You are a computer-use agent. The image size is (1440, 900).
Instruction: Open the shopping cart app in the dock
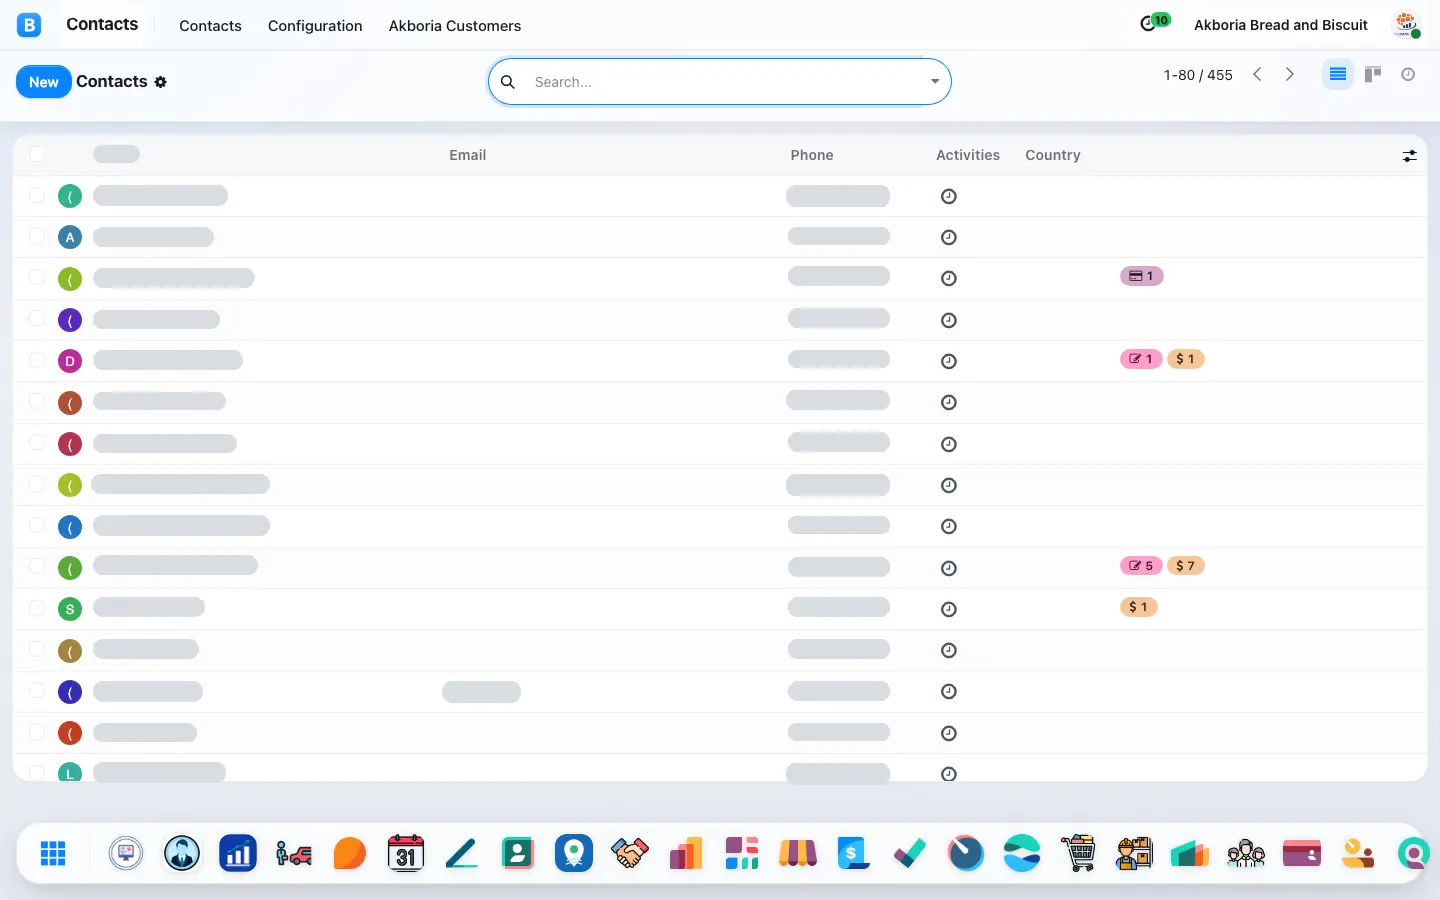1078,854
